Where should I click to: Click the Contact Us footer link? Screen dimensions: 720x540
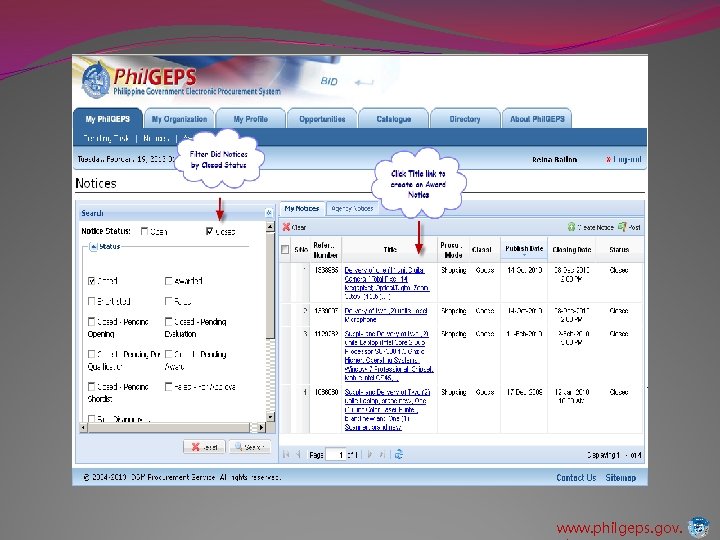tap(576, 478)
